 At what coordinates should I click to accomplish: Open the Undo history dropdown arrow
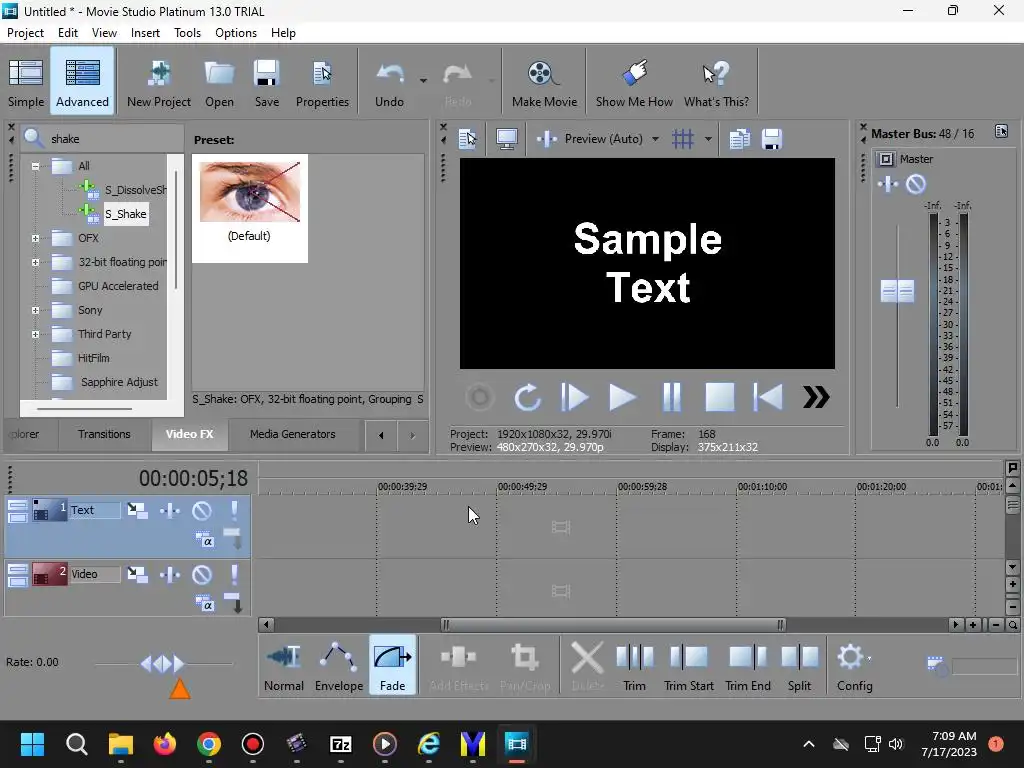423,81
